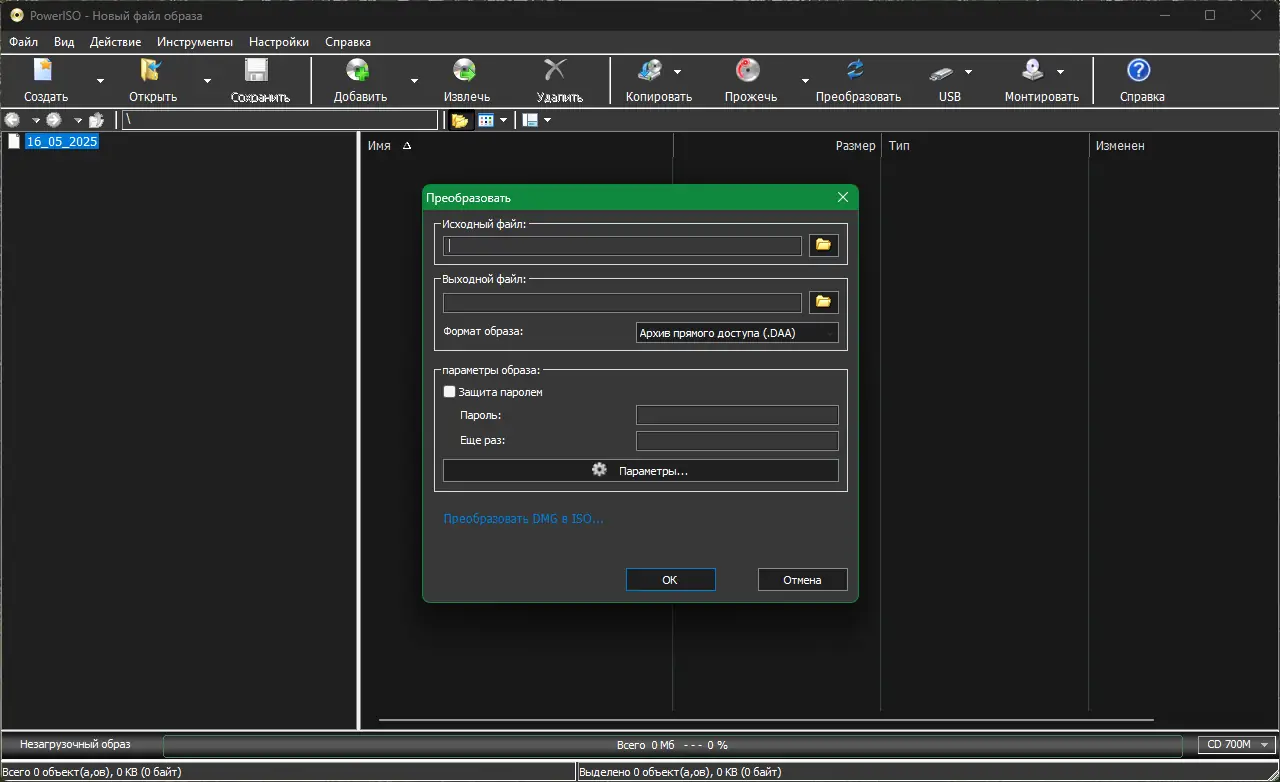The image size is (1280, 782).
Task: Open the Действие menu
Action: [x=115, y=42]
